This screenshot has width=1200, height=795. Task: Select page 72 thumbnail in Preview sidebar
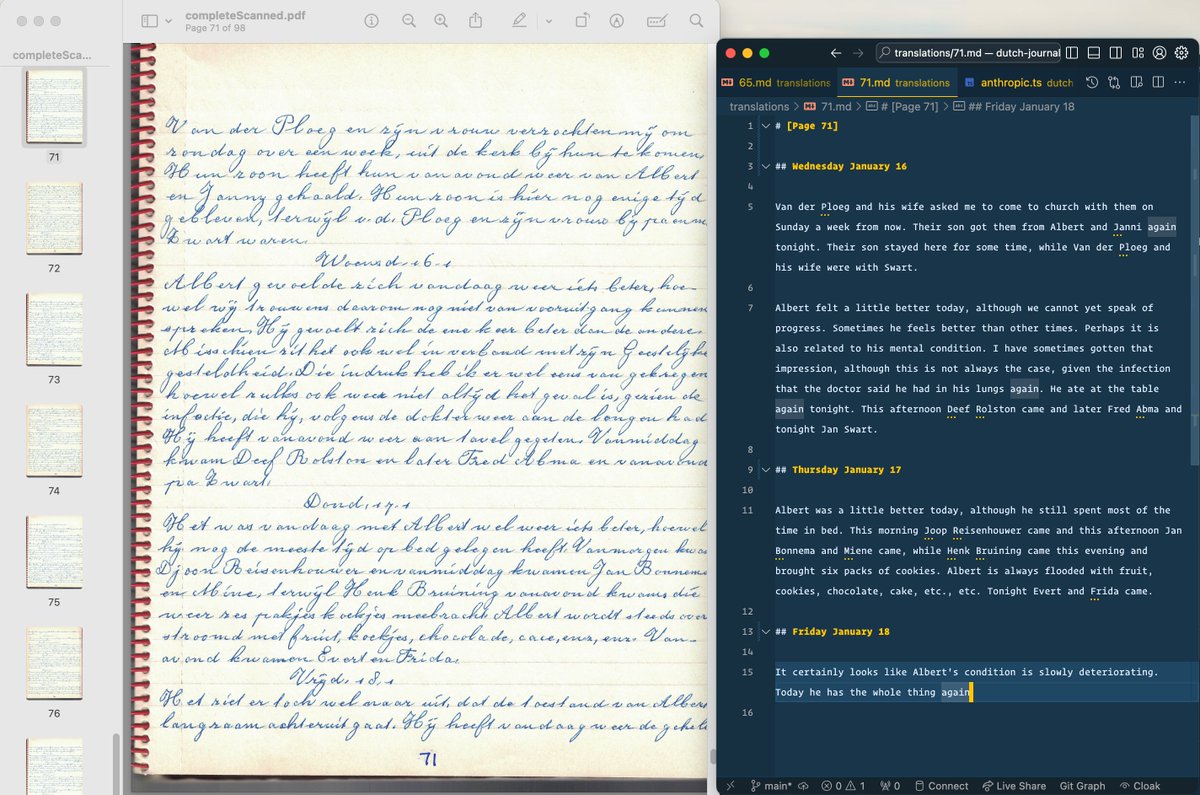54,218
